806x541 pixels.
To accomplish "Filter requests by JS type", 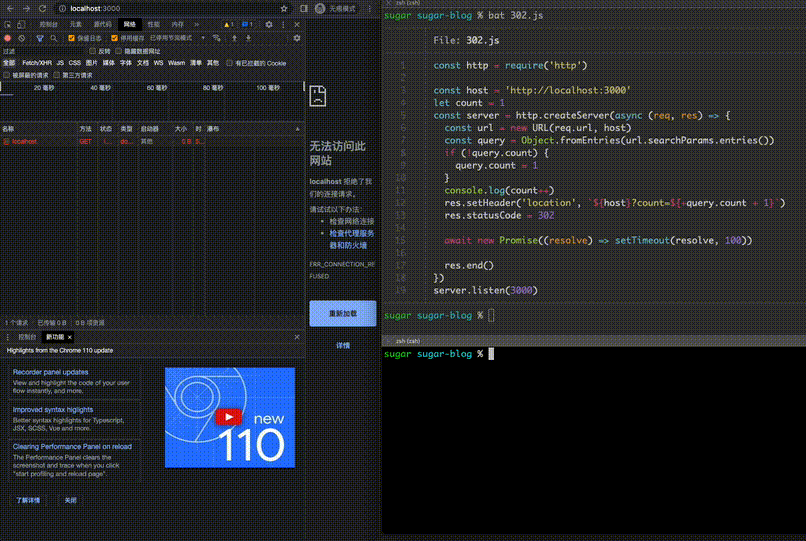I will coord(60,63).
